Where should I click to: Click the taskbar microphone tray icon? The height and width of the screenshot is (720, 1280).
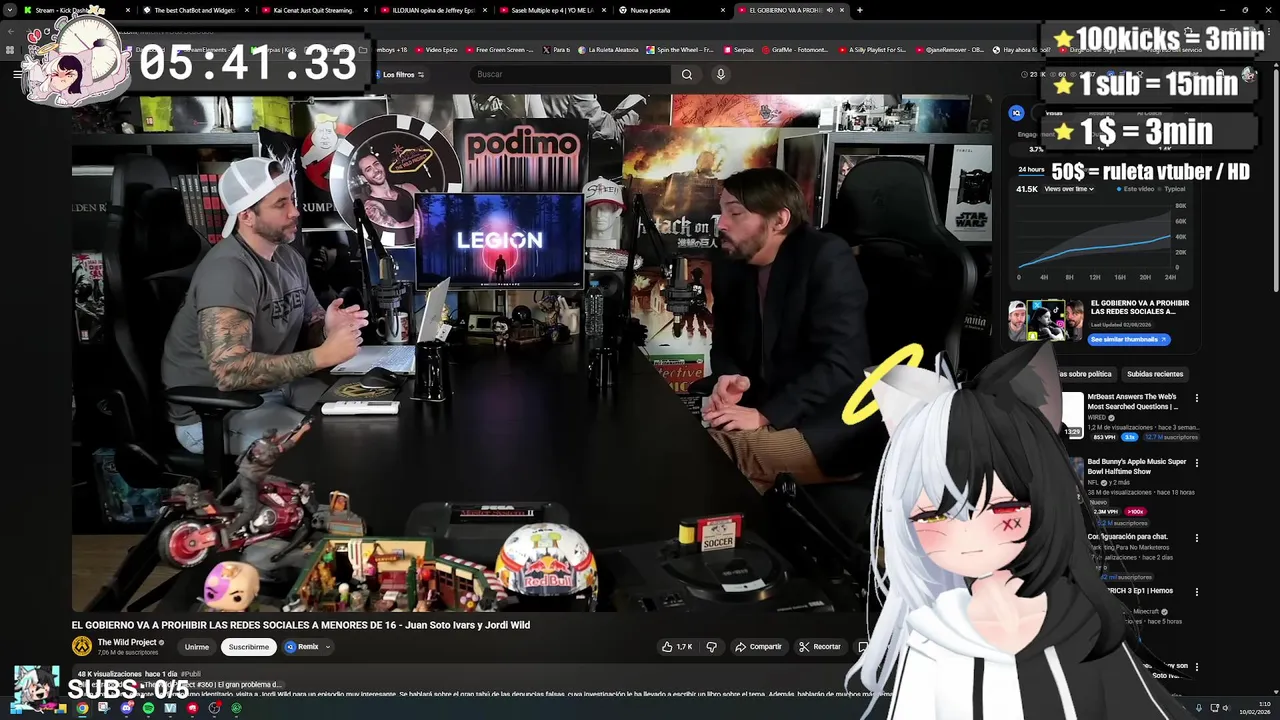tap(1198, 708)
